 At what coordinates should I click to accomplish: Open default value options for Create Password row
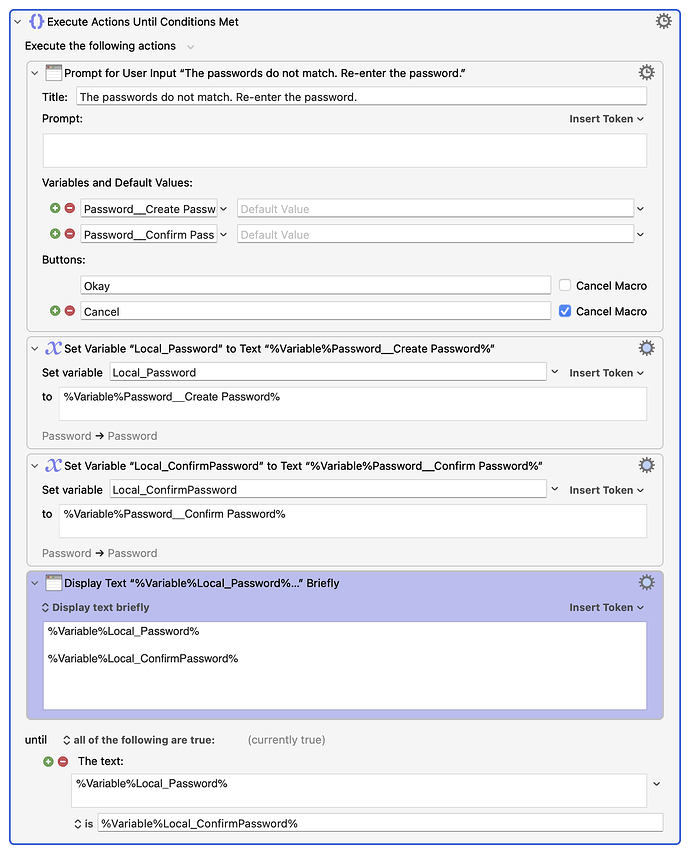coord(640,209)
